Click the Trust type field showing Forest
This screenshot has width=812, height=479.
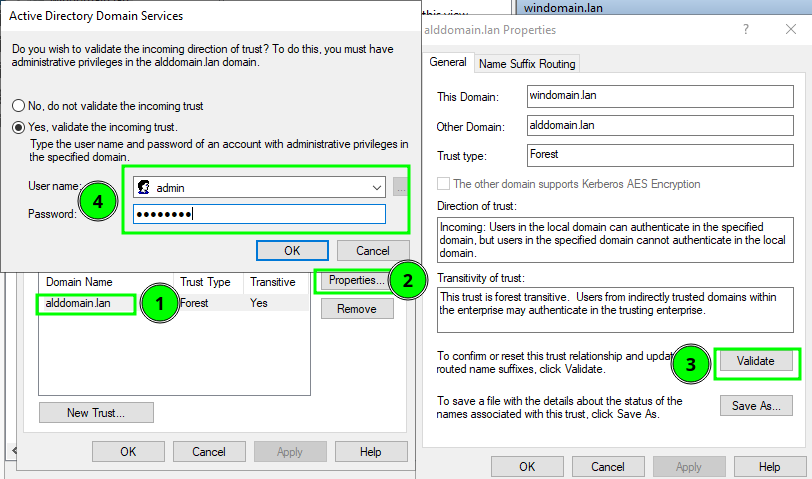tap(660, 155)
